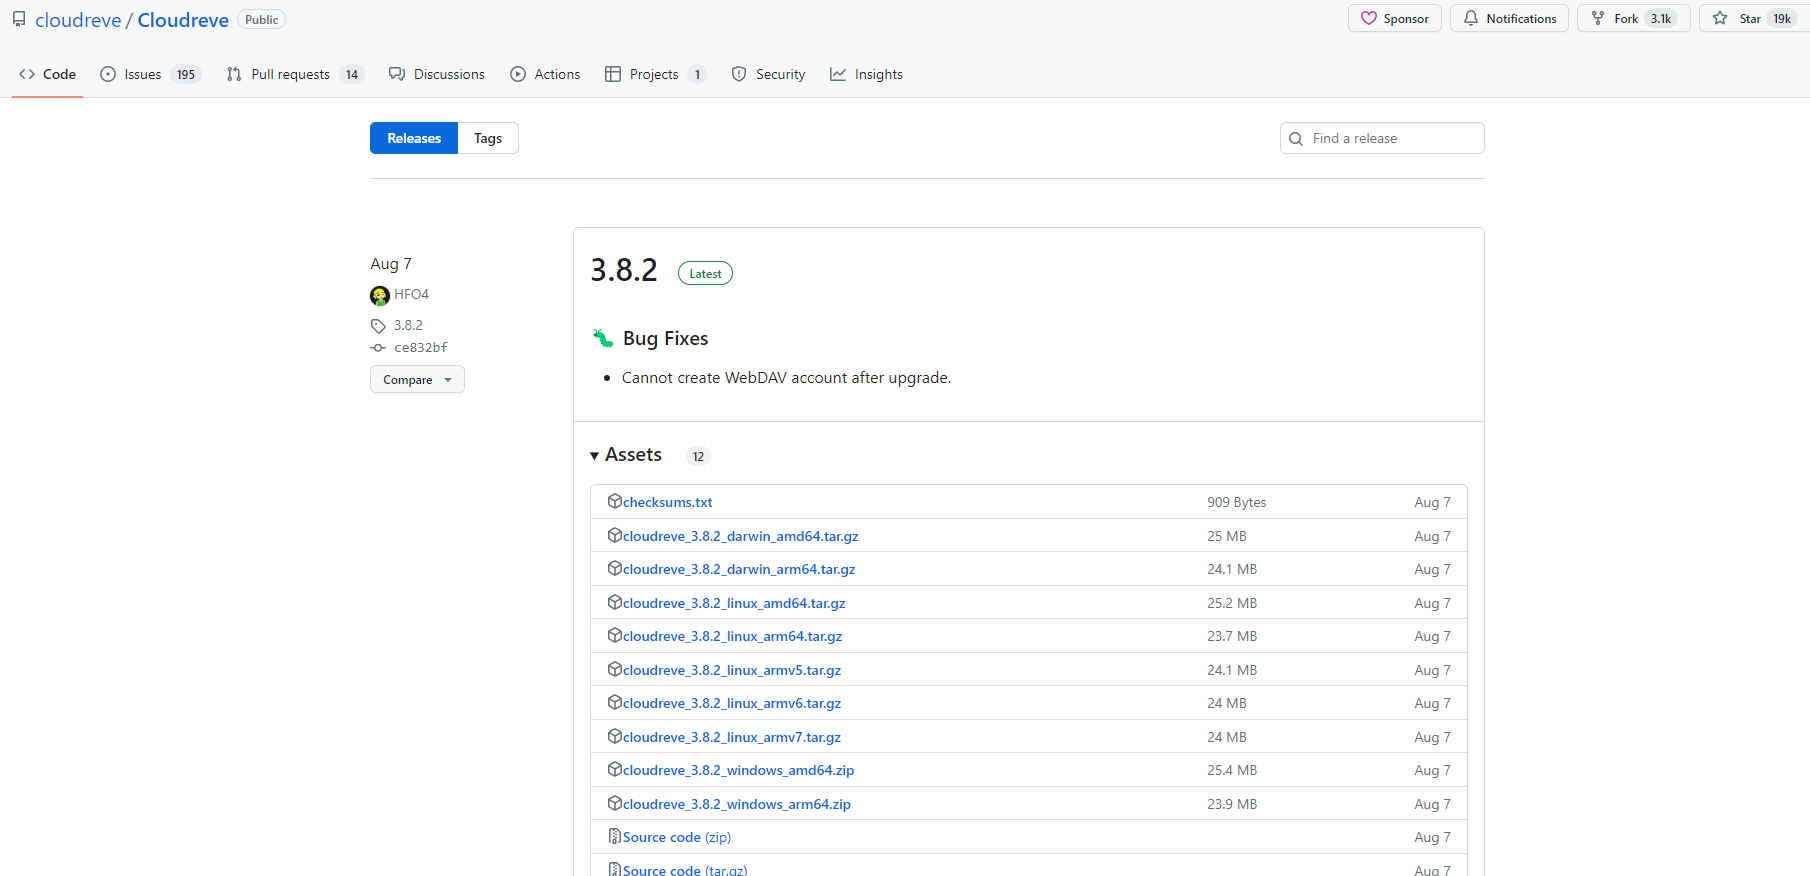Click the 25.4 MB size text

pyautogui.click(x=1232, y=770)
